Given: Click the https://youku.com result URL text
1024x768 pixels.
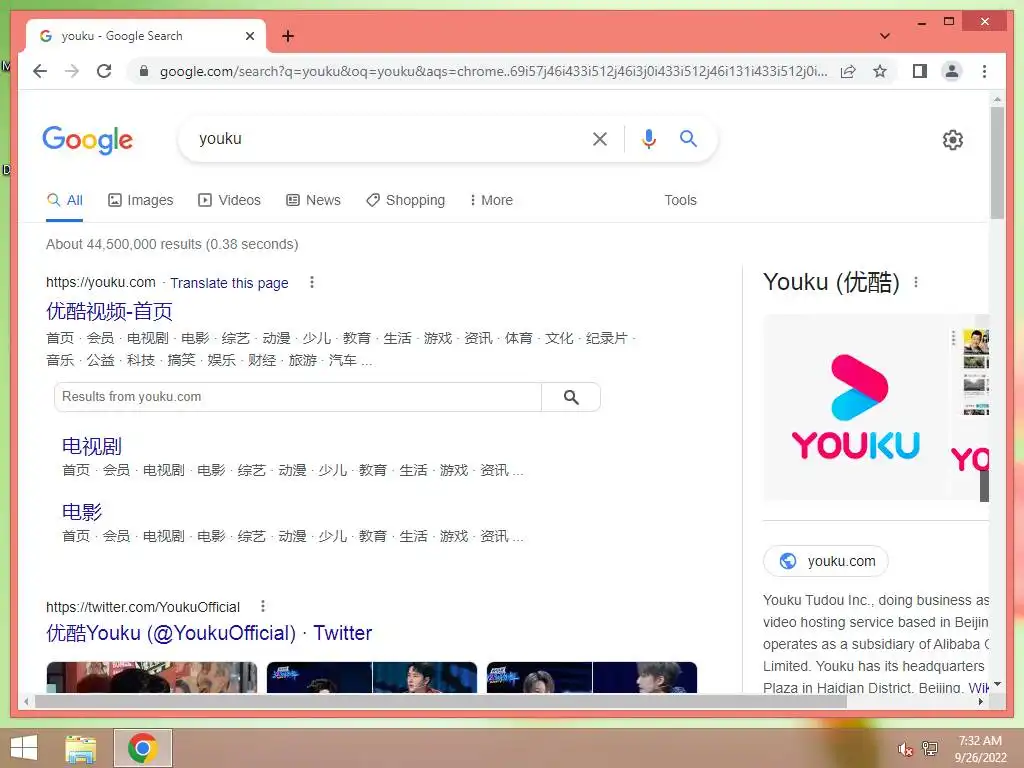Looking at the screenshot, I should click(101, 282).
